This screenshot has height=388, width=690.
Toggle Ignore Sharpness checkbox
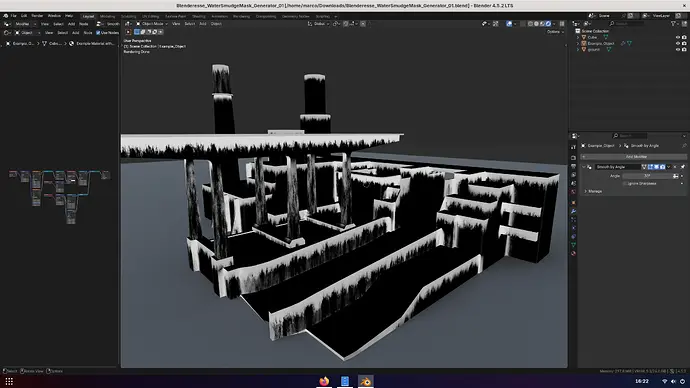pos(624,183)
